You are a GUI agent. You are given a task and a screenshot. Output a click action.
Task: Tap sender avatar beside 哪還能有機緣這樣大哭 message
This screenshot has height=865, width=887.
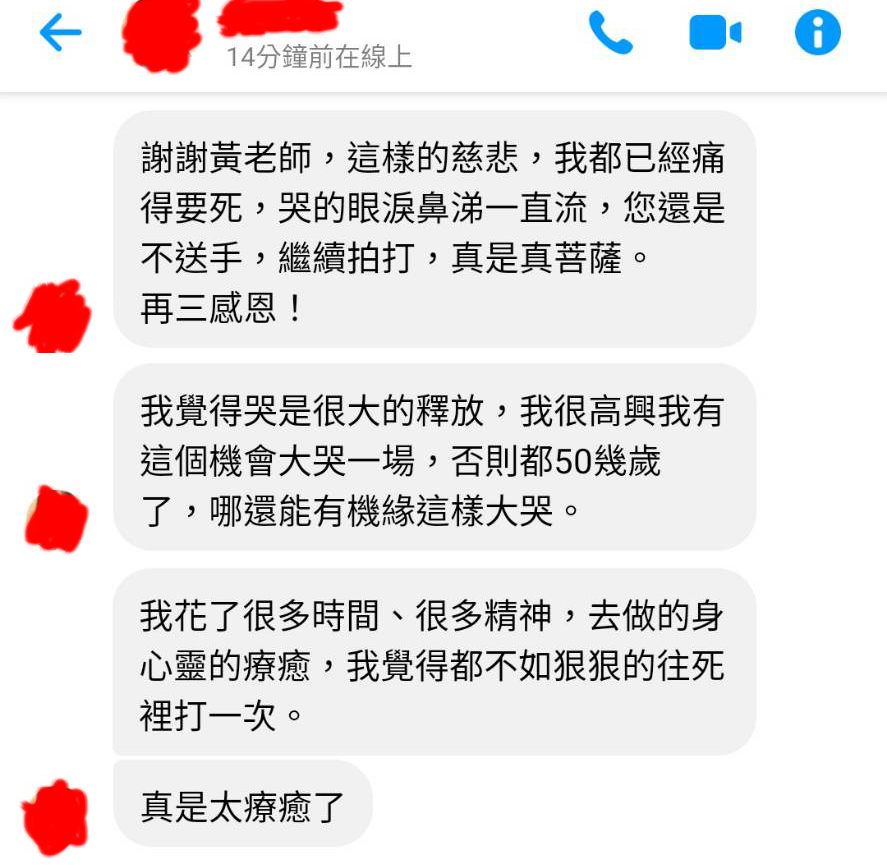tap(57, 519)
